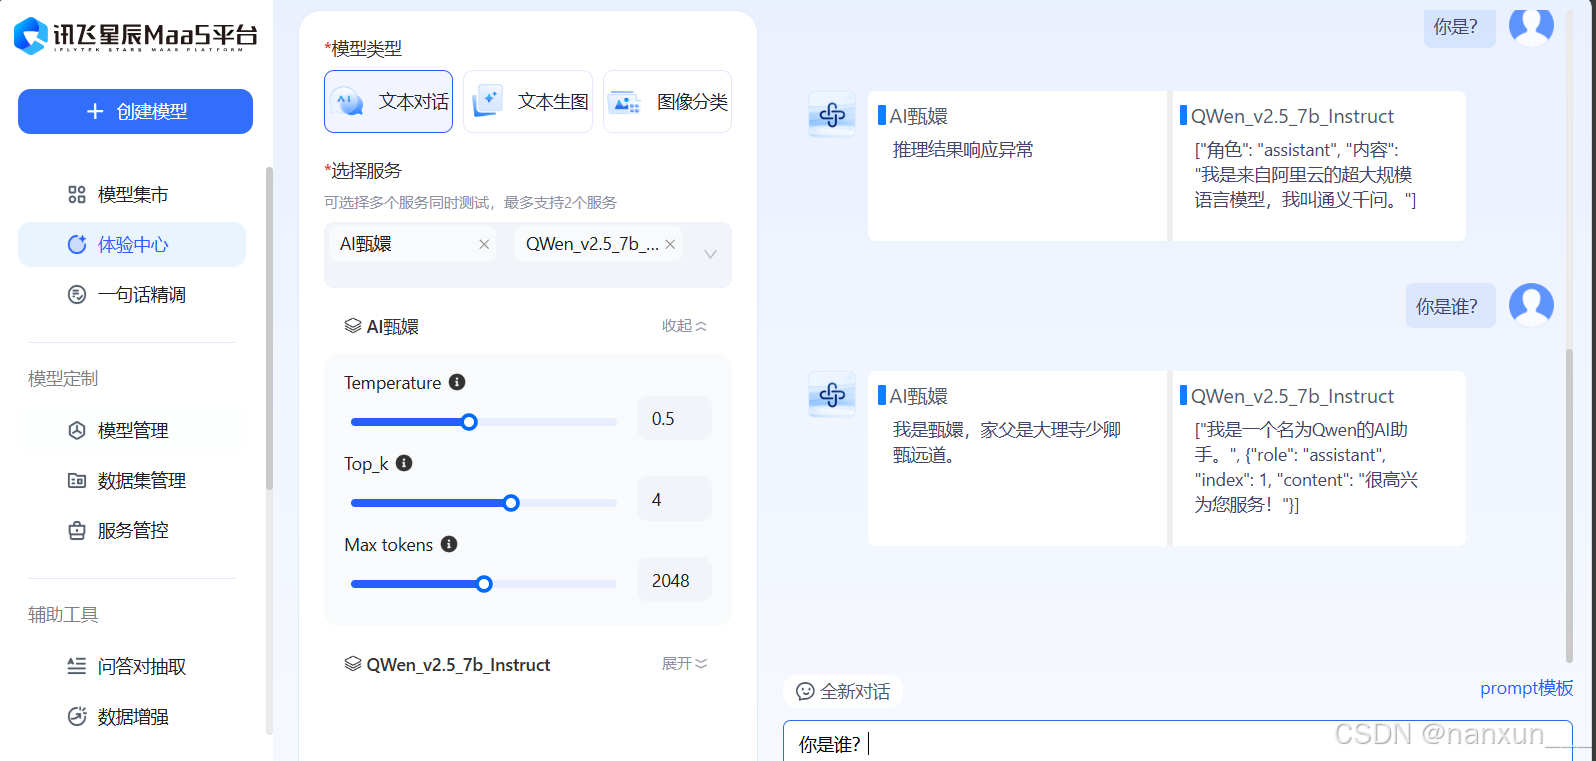Viewport: 1596px width, 761px height.
Task: Open the prompt模板 link
Action: (x=1526, y=688)
